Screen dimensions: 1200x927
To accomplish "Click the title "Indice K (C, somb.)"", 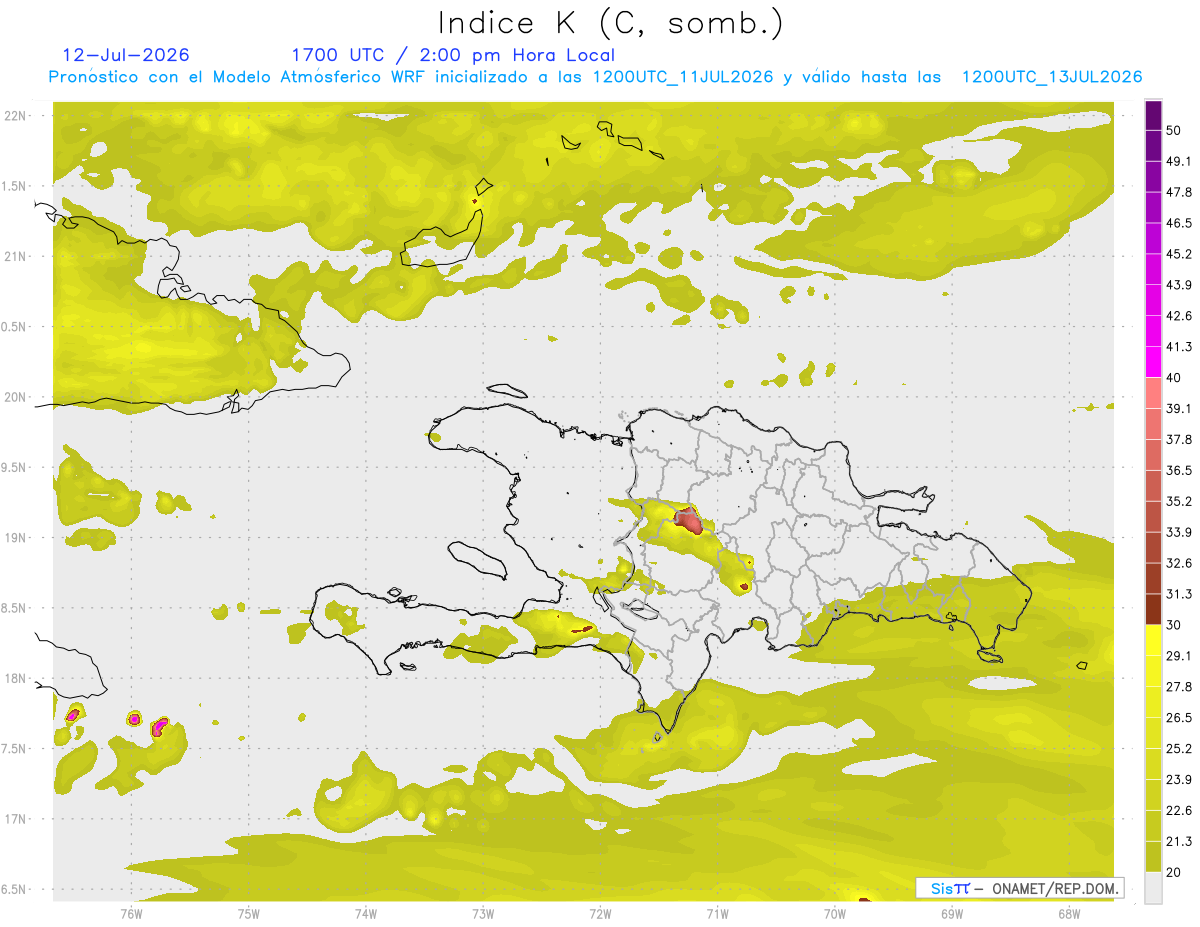I will point(611,23).
